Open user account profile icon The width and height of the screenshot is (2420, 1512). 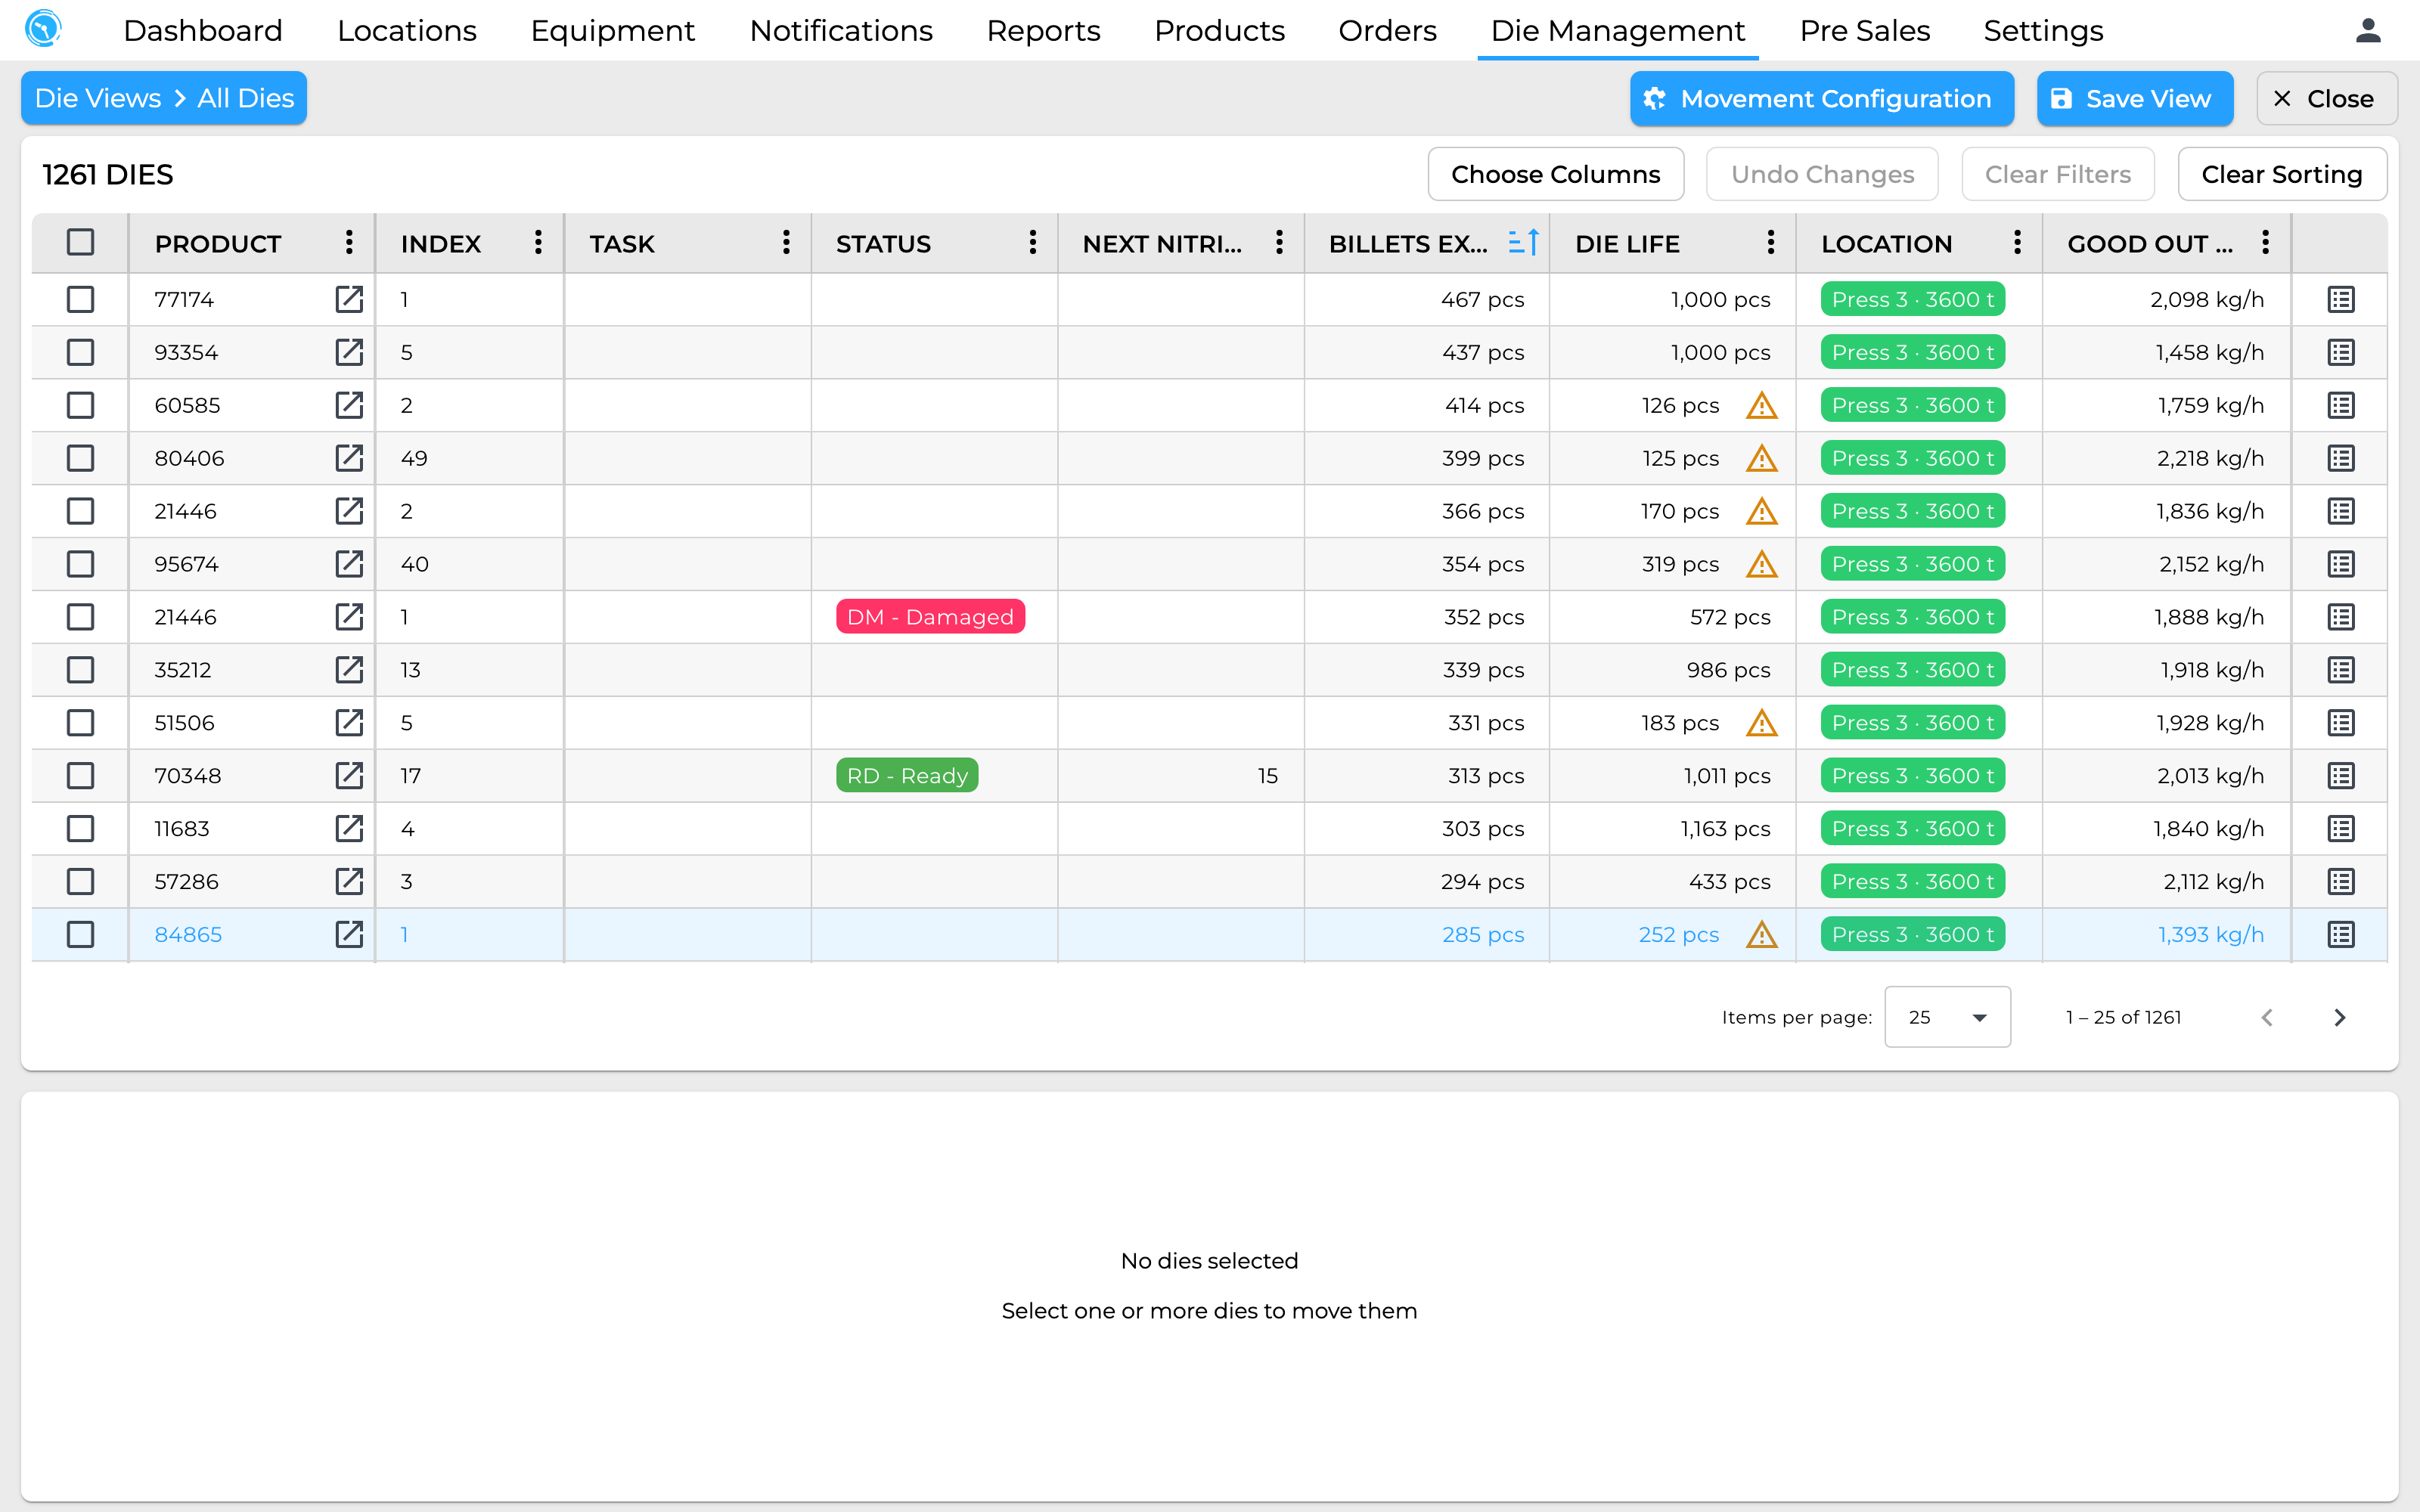2368,31
